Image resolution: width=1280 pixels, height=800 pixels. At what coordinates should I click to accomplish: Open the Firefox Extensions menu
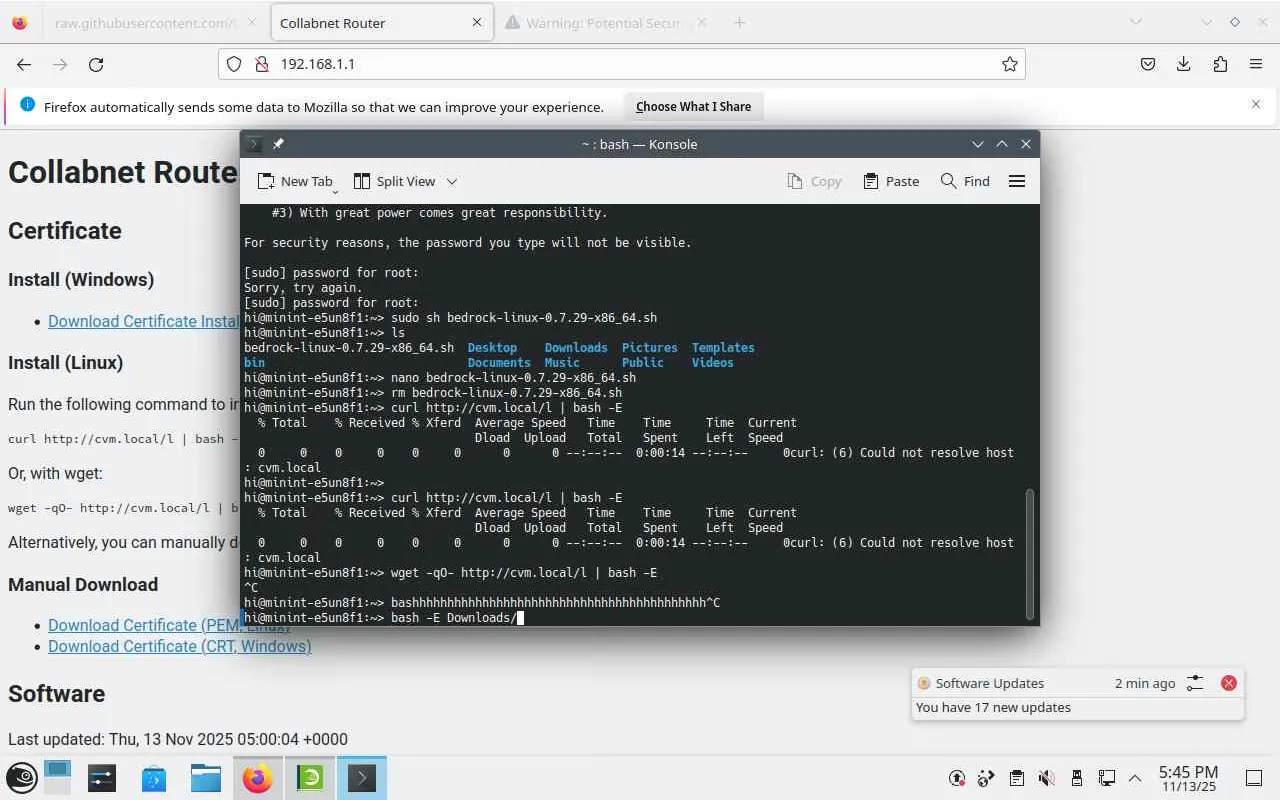1220,64
